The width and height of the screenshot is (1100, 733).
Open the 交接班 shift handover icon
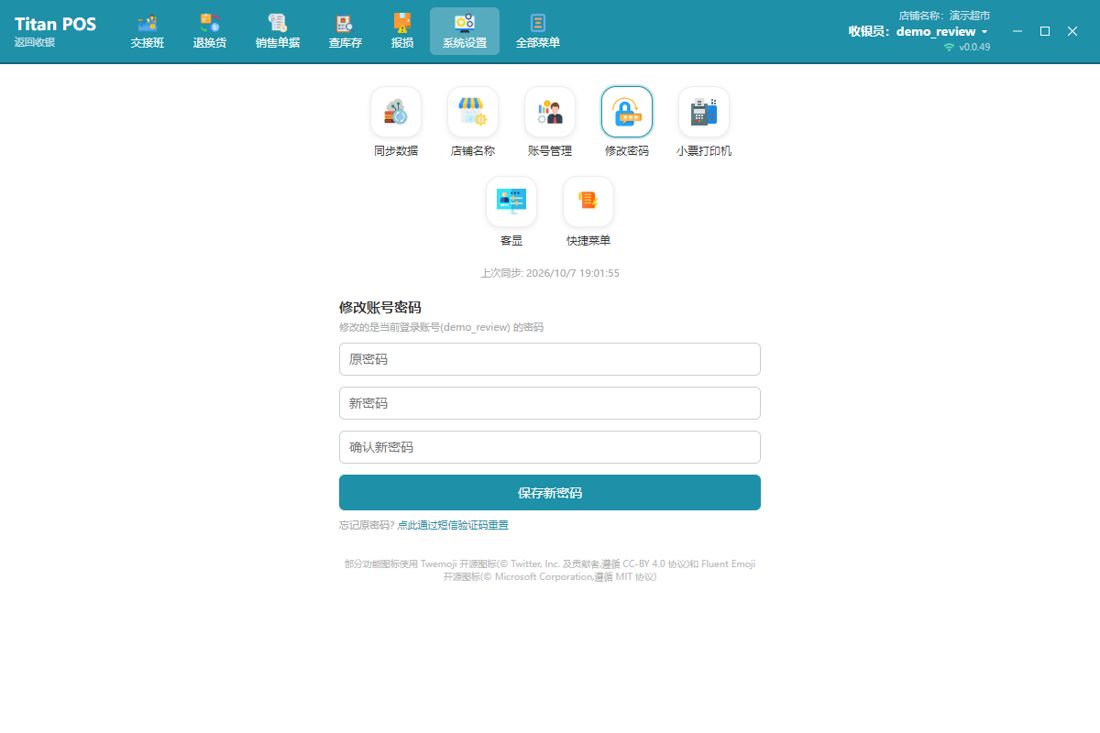point(147,32)
